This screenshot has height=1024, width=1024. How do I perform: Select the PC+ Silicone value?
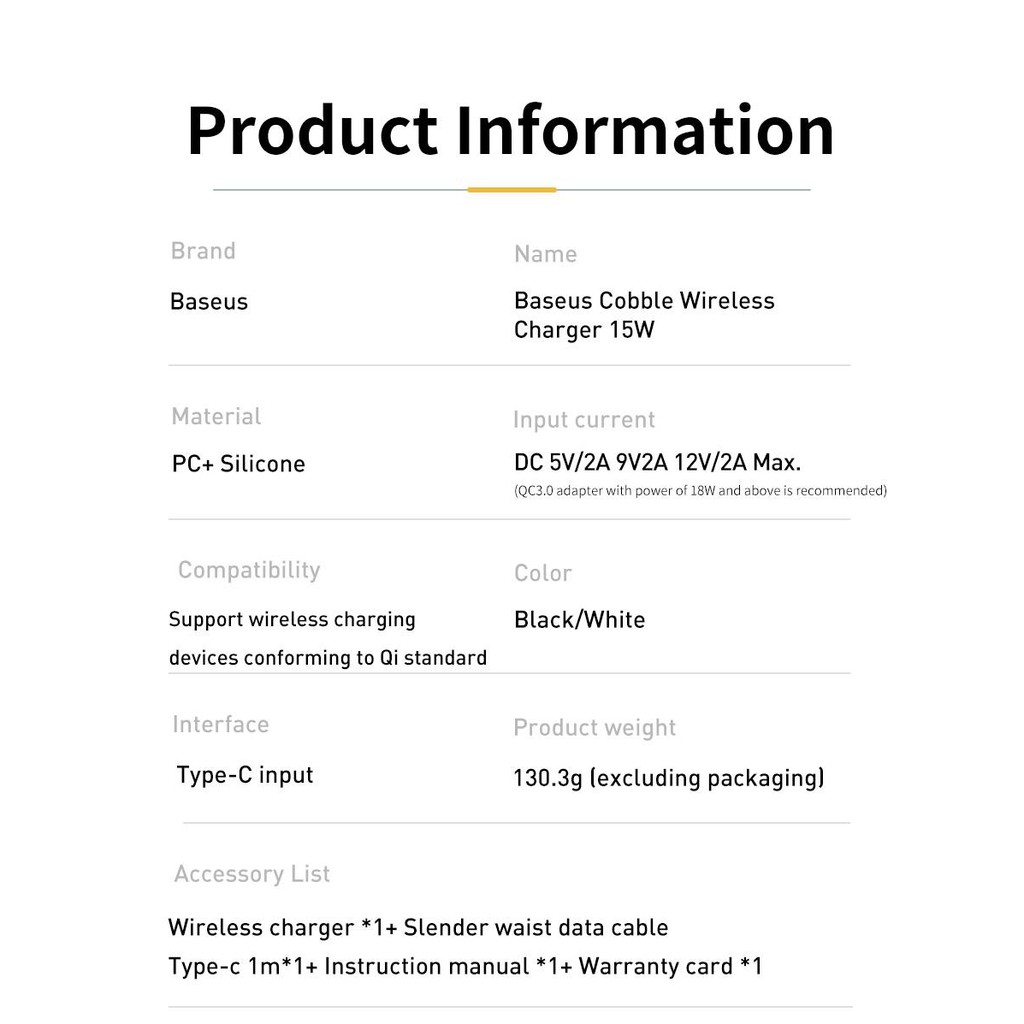(238, 464)
